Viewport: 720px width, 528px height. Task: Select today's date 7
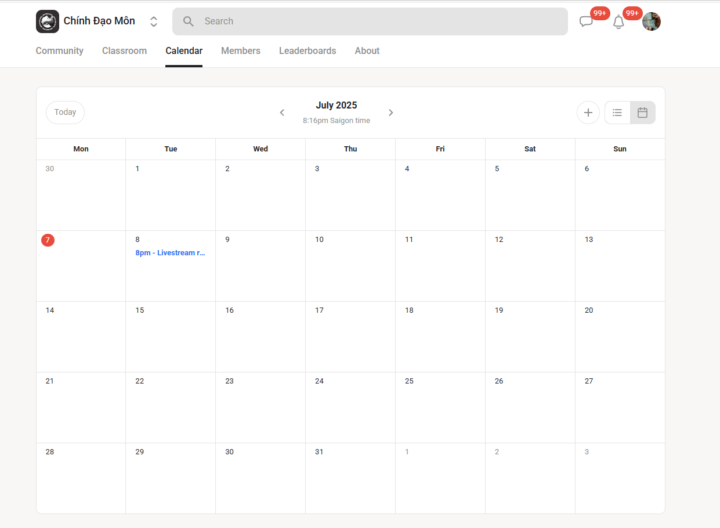click(48, 240)
